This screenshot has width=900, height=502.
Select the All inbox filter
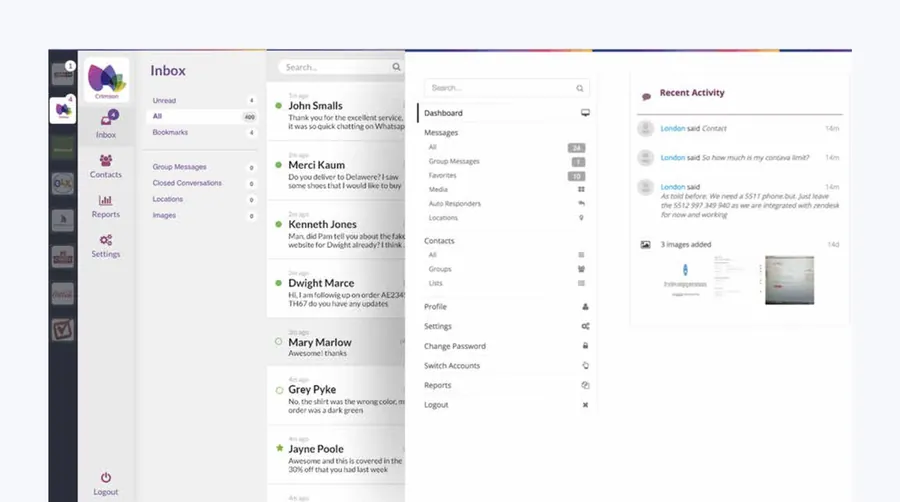[x=201, y=116]
